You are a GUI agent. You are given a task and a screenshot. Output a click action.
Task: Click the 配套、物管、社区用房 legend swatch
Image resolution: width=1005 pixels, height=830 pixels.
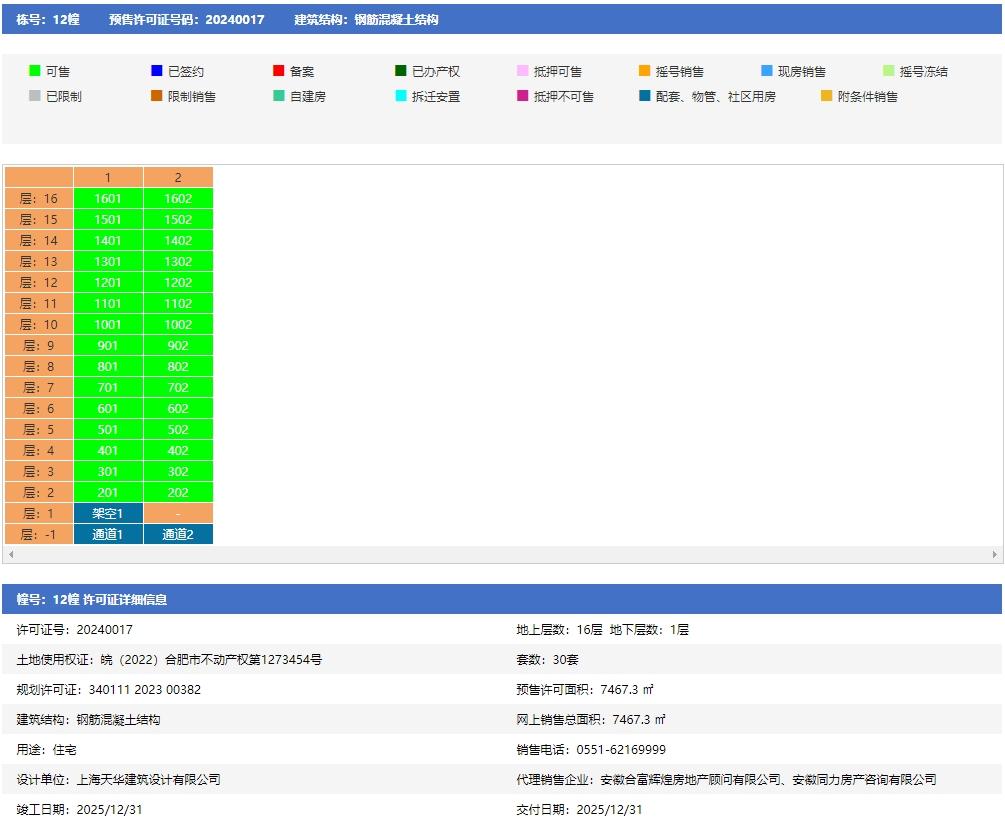coord(644,95)
